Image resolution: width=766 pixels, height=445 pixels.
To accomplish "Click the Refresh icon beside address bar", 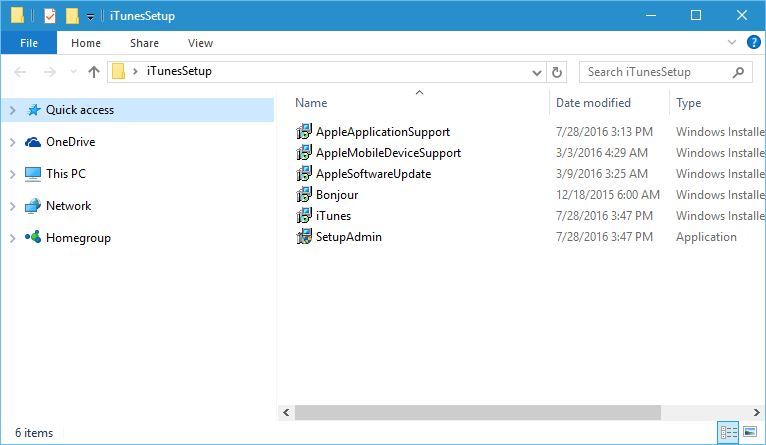I will tap(556, 72).
